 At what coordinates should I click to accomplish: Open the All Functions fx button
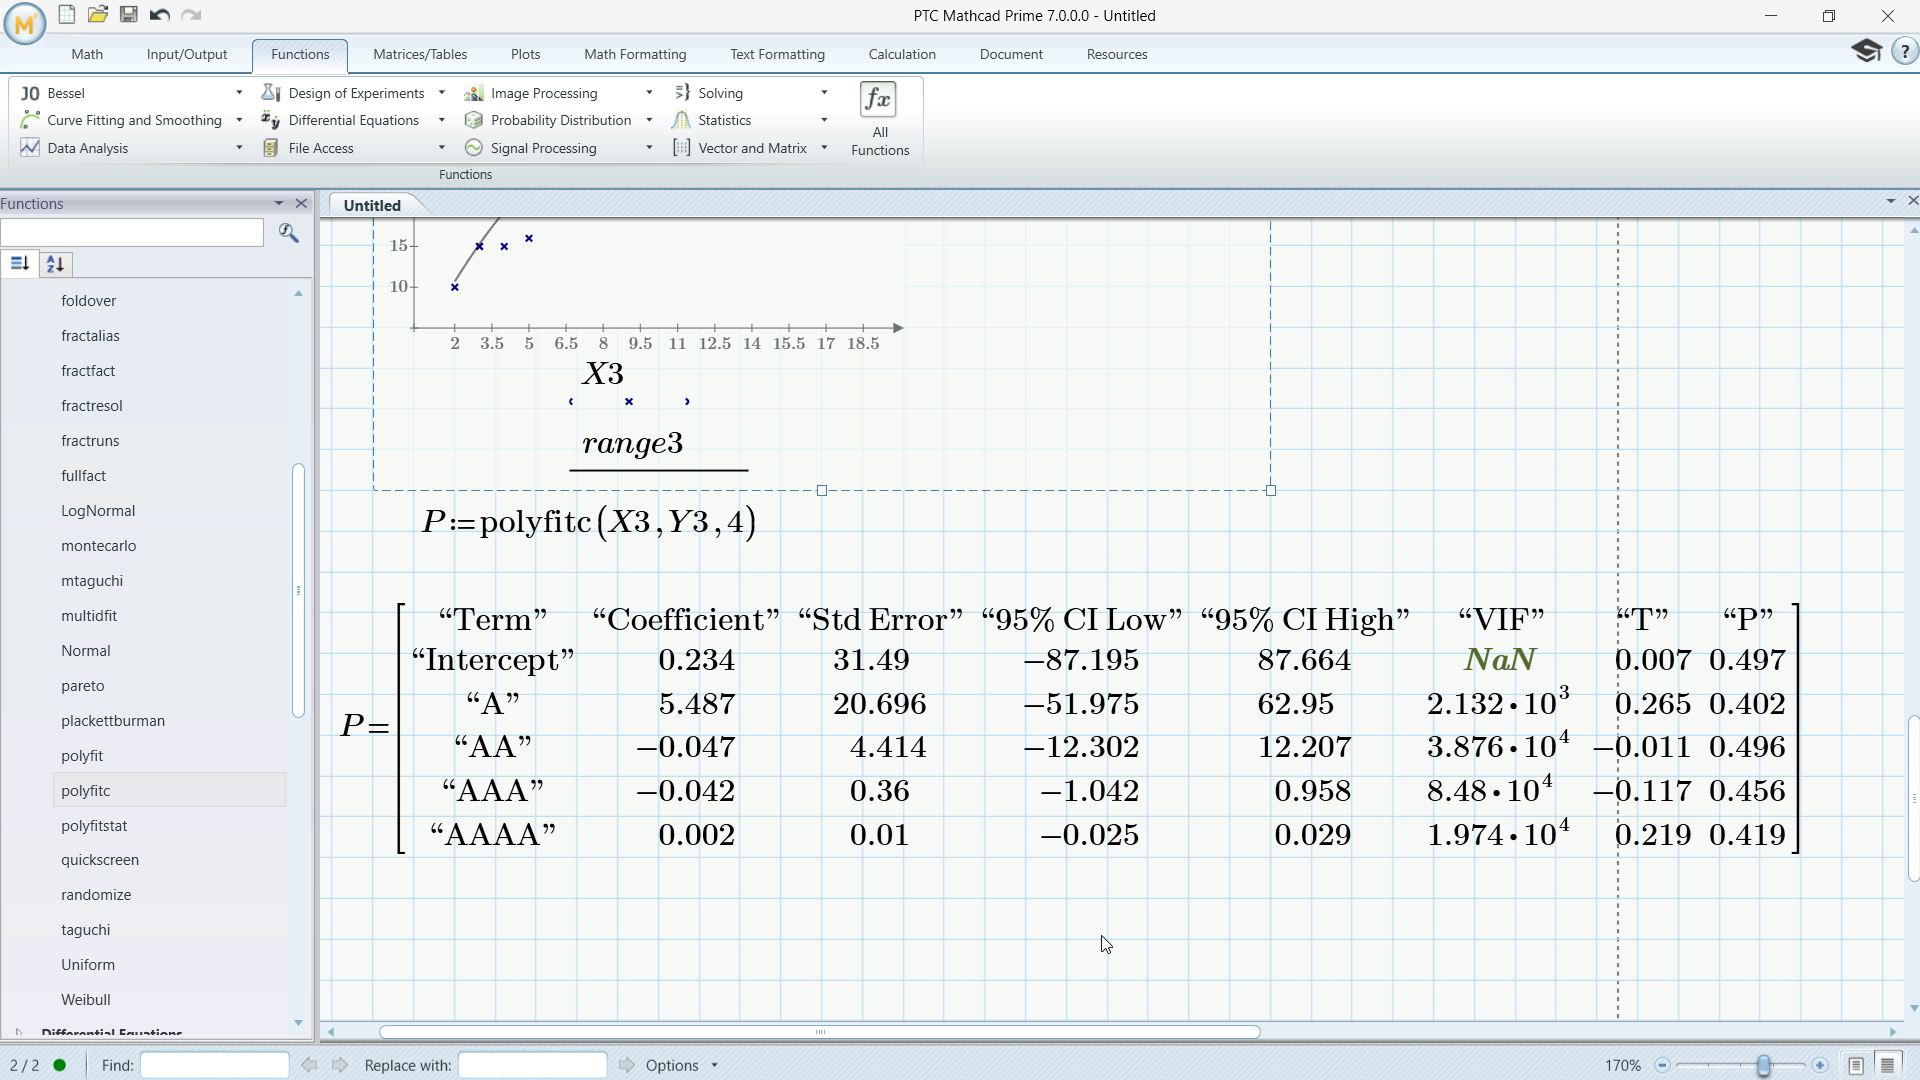(879, 120)
